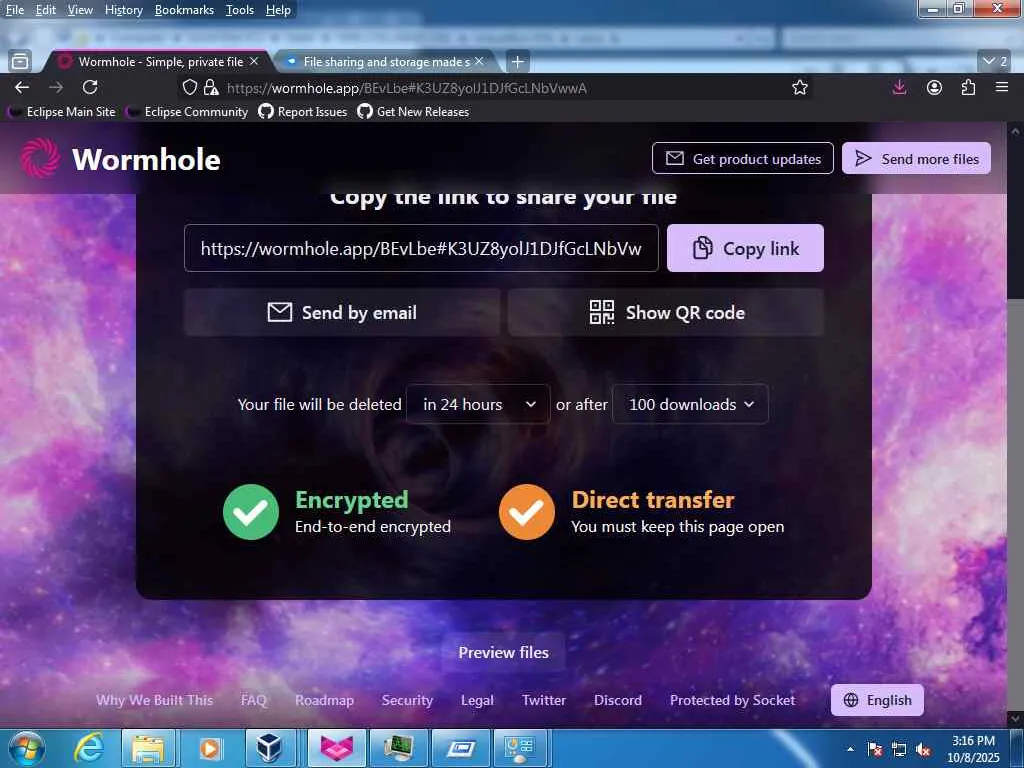Open the Discord footer link

click(618, 700)
